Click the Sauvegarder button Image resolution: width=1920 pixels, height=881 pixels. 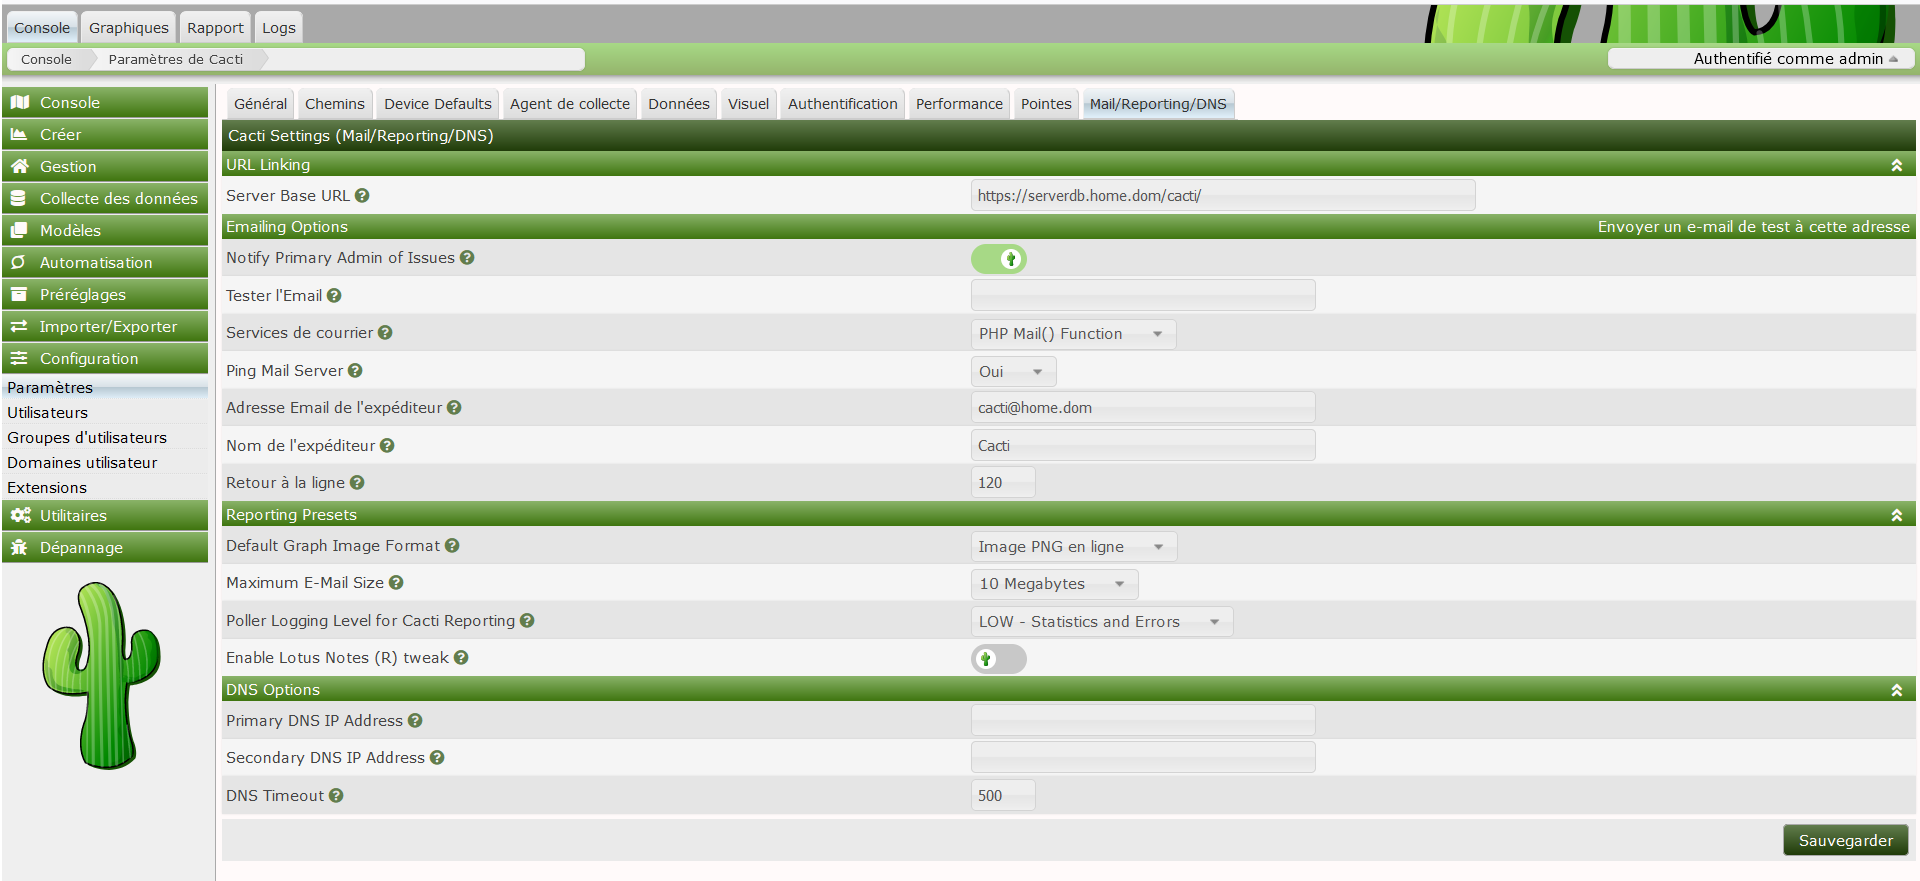[x=1845, y=841]
